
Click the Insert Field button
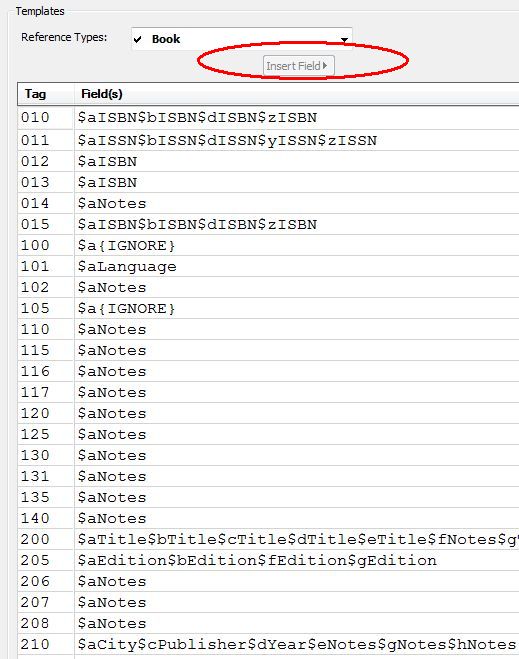(298, 66)
